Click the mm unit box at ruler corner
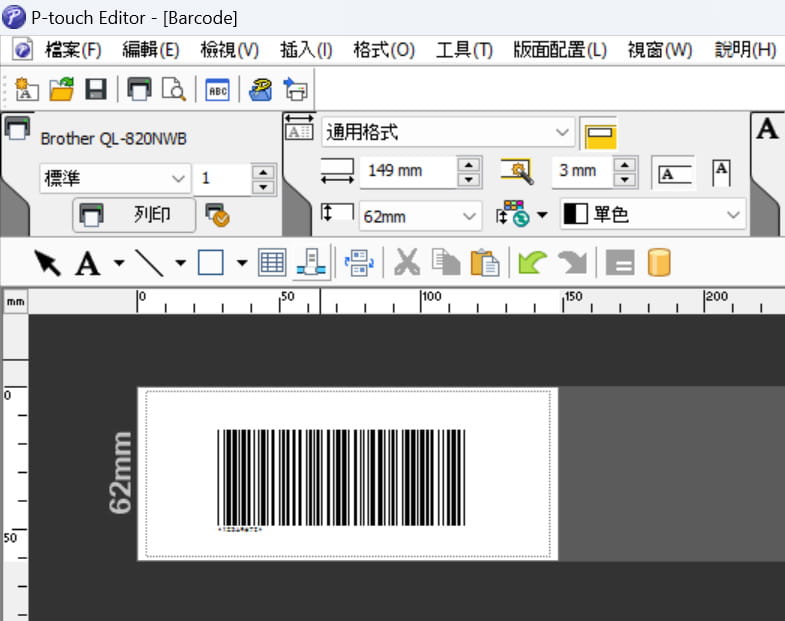This screenshot has width=785, height=621. click(16, 301)
